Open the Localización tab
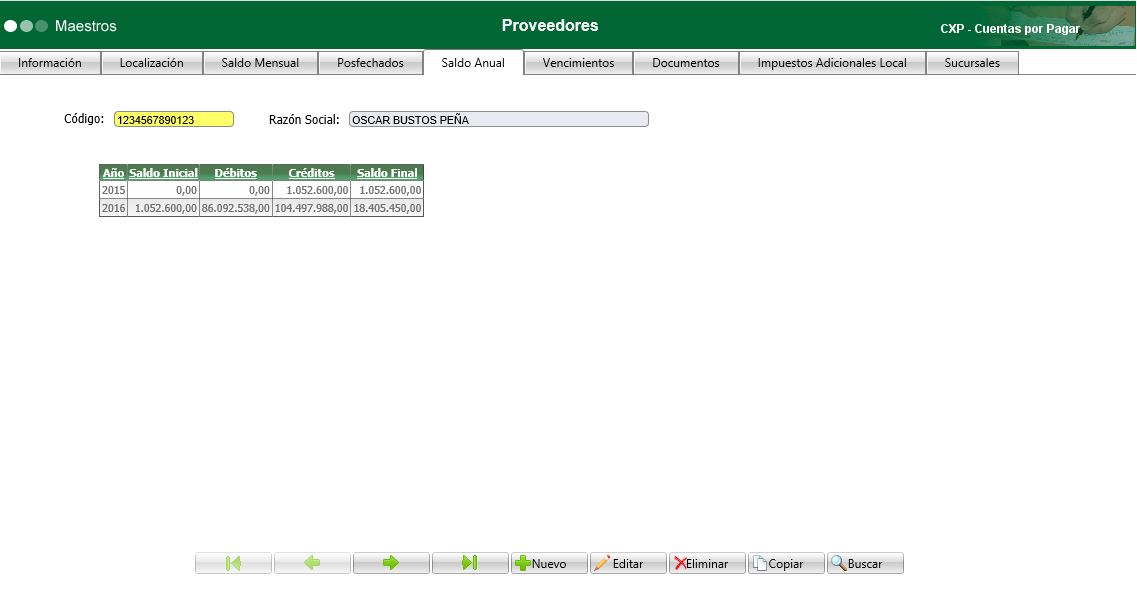1137x595 pixels. coord(152,63)
